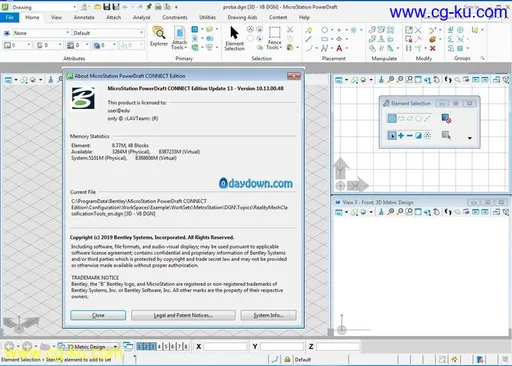This screenshot has height=366, width=512.
Task: Open the File menu
Action: pyautogui.click(x=10, y=17)
